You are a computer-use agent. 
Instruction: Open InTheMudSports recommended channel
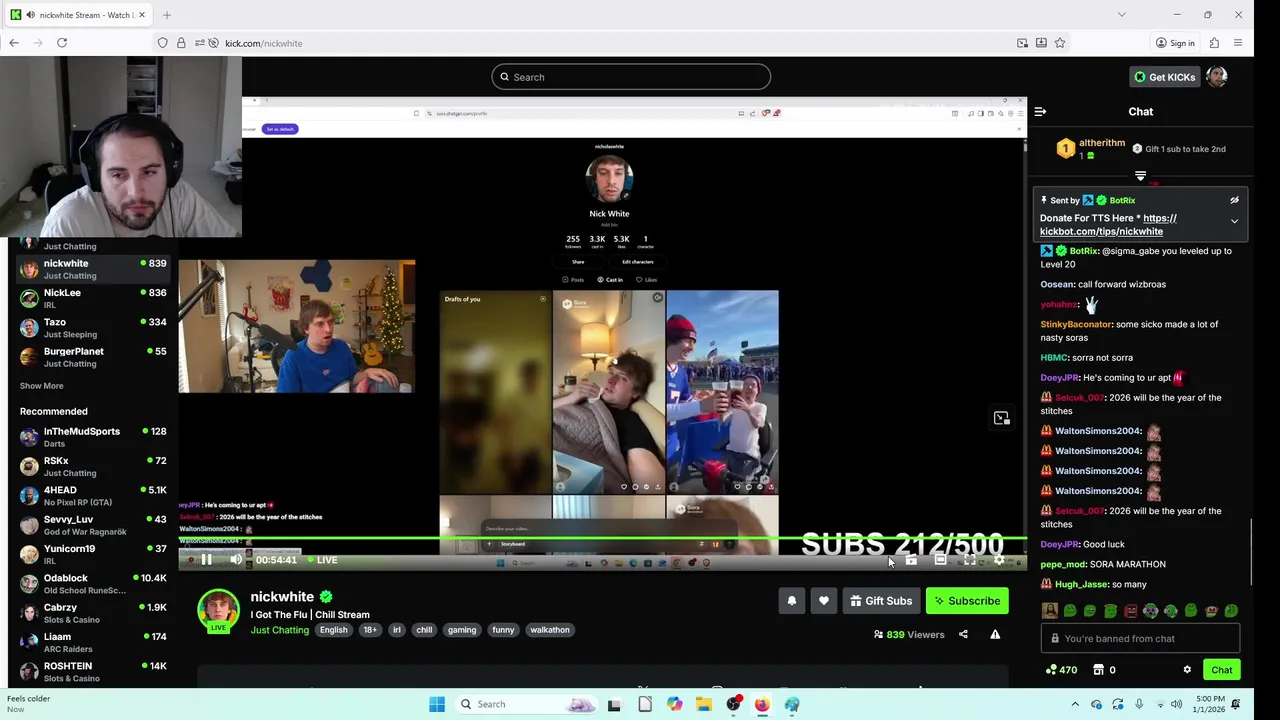[x=93, y=437]
